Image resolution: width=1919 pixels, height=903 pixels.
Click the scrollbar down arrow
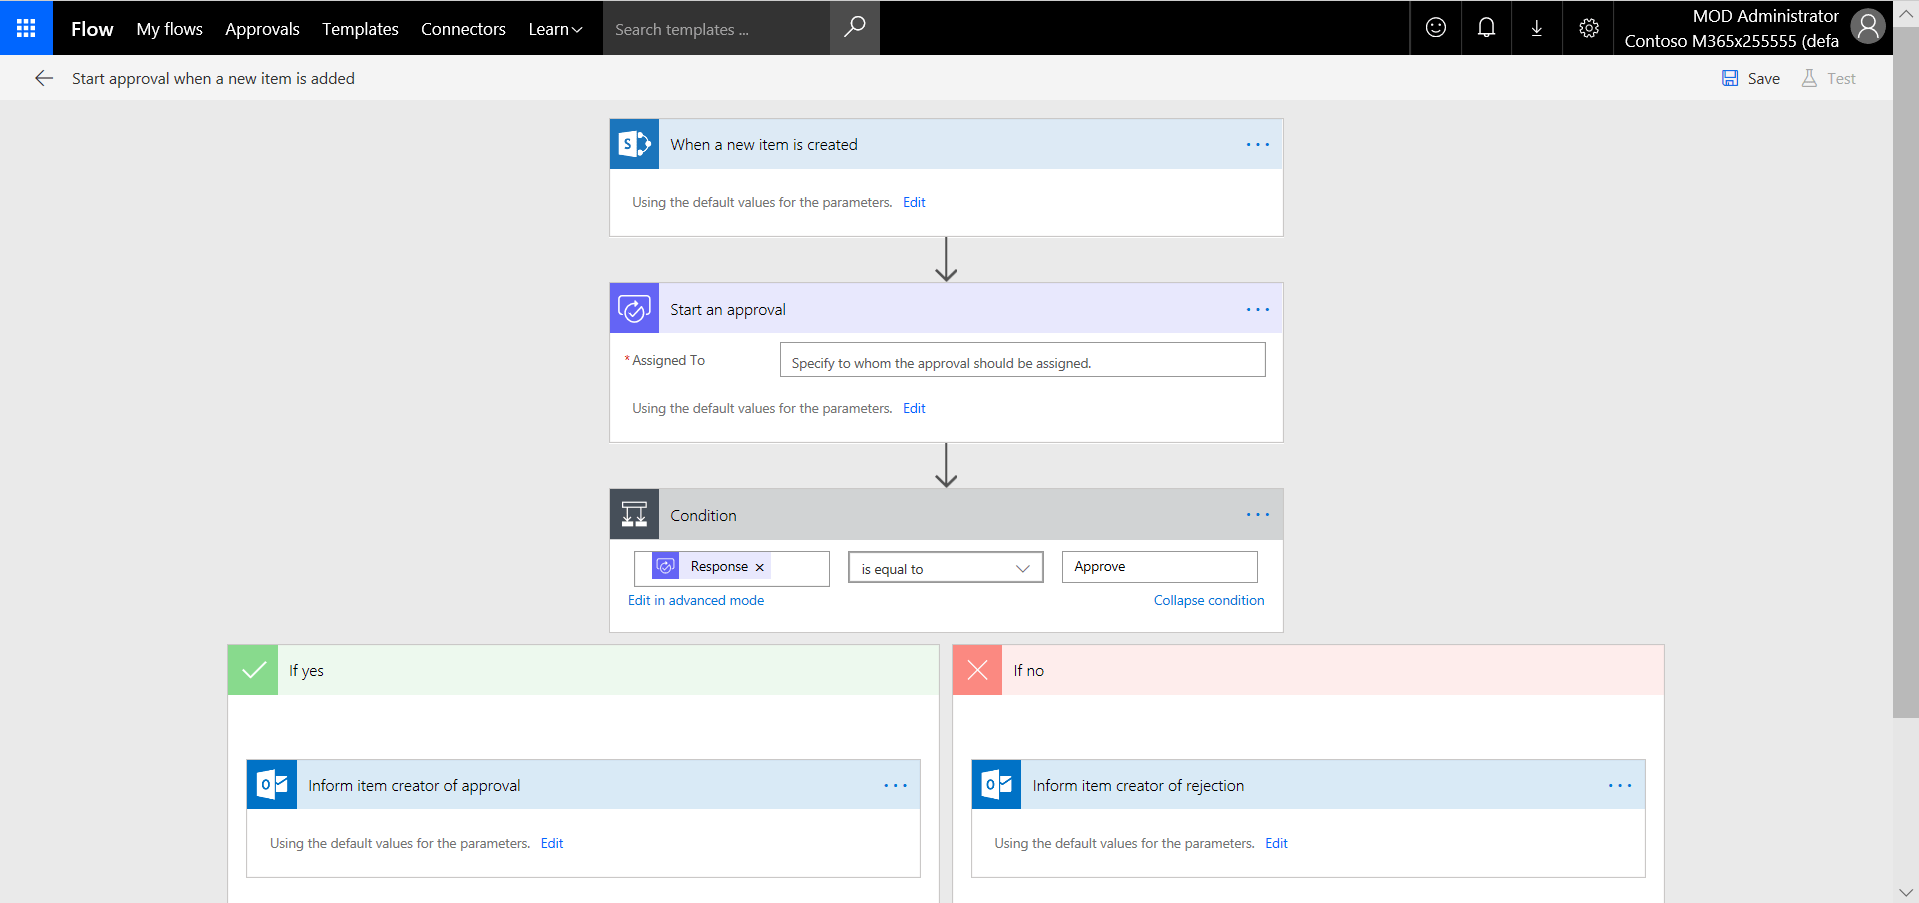tap(1905, 892)
